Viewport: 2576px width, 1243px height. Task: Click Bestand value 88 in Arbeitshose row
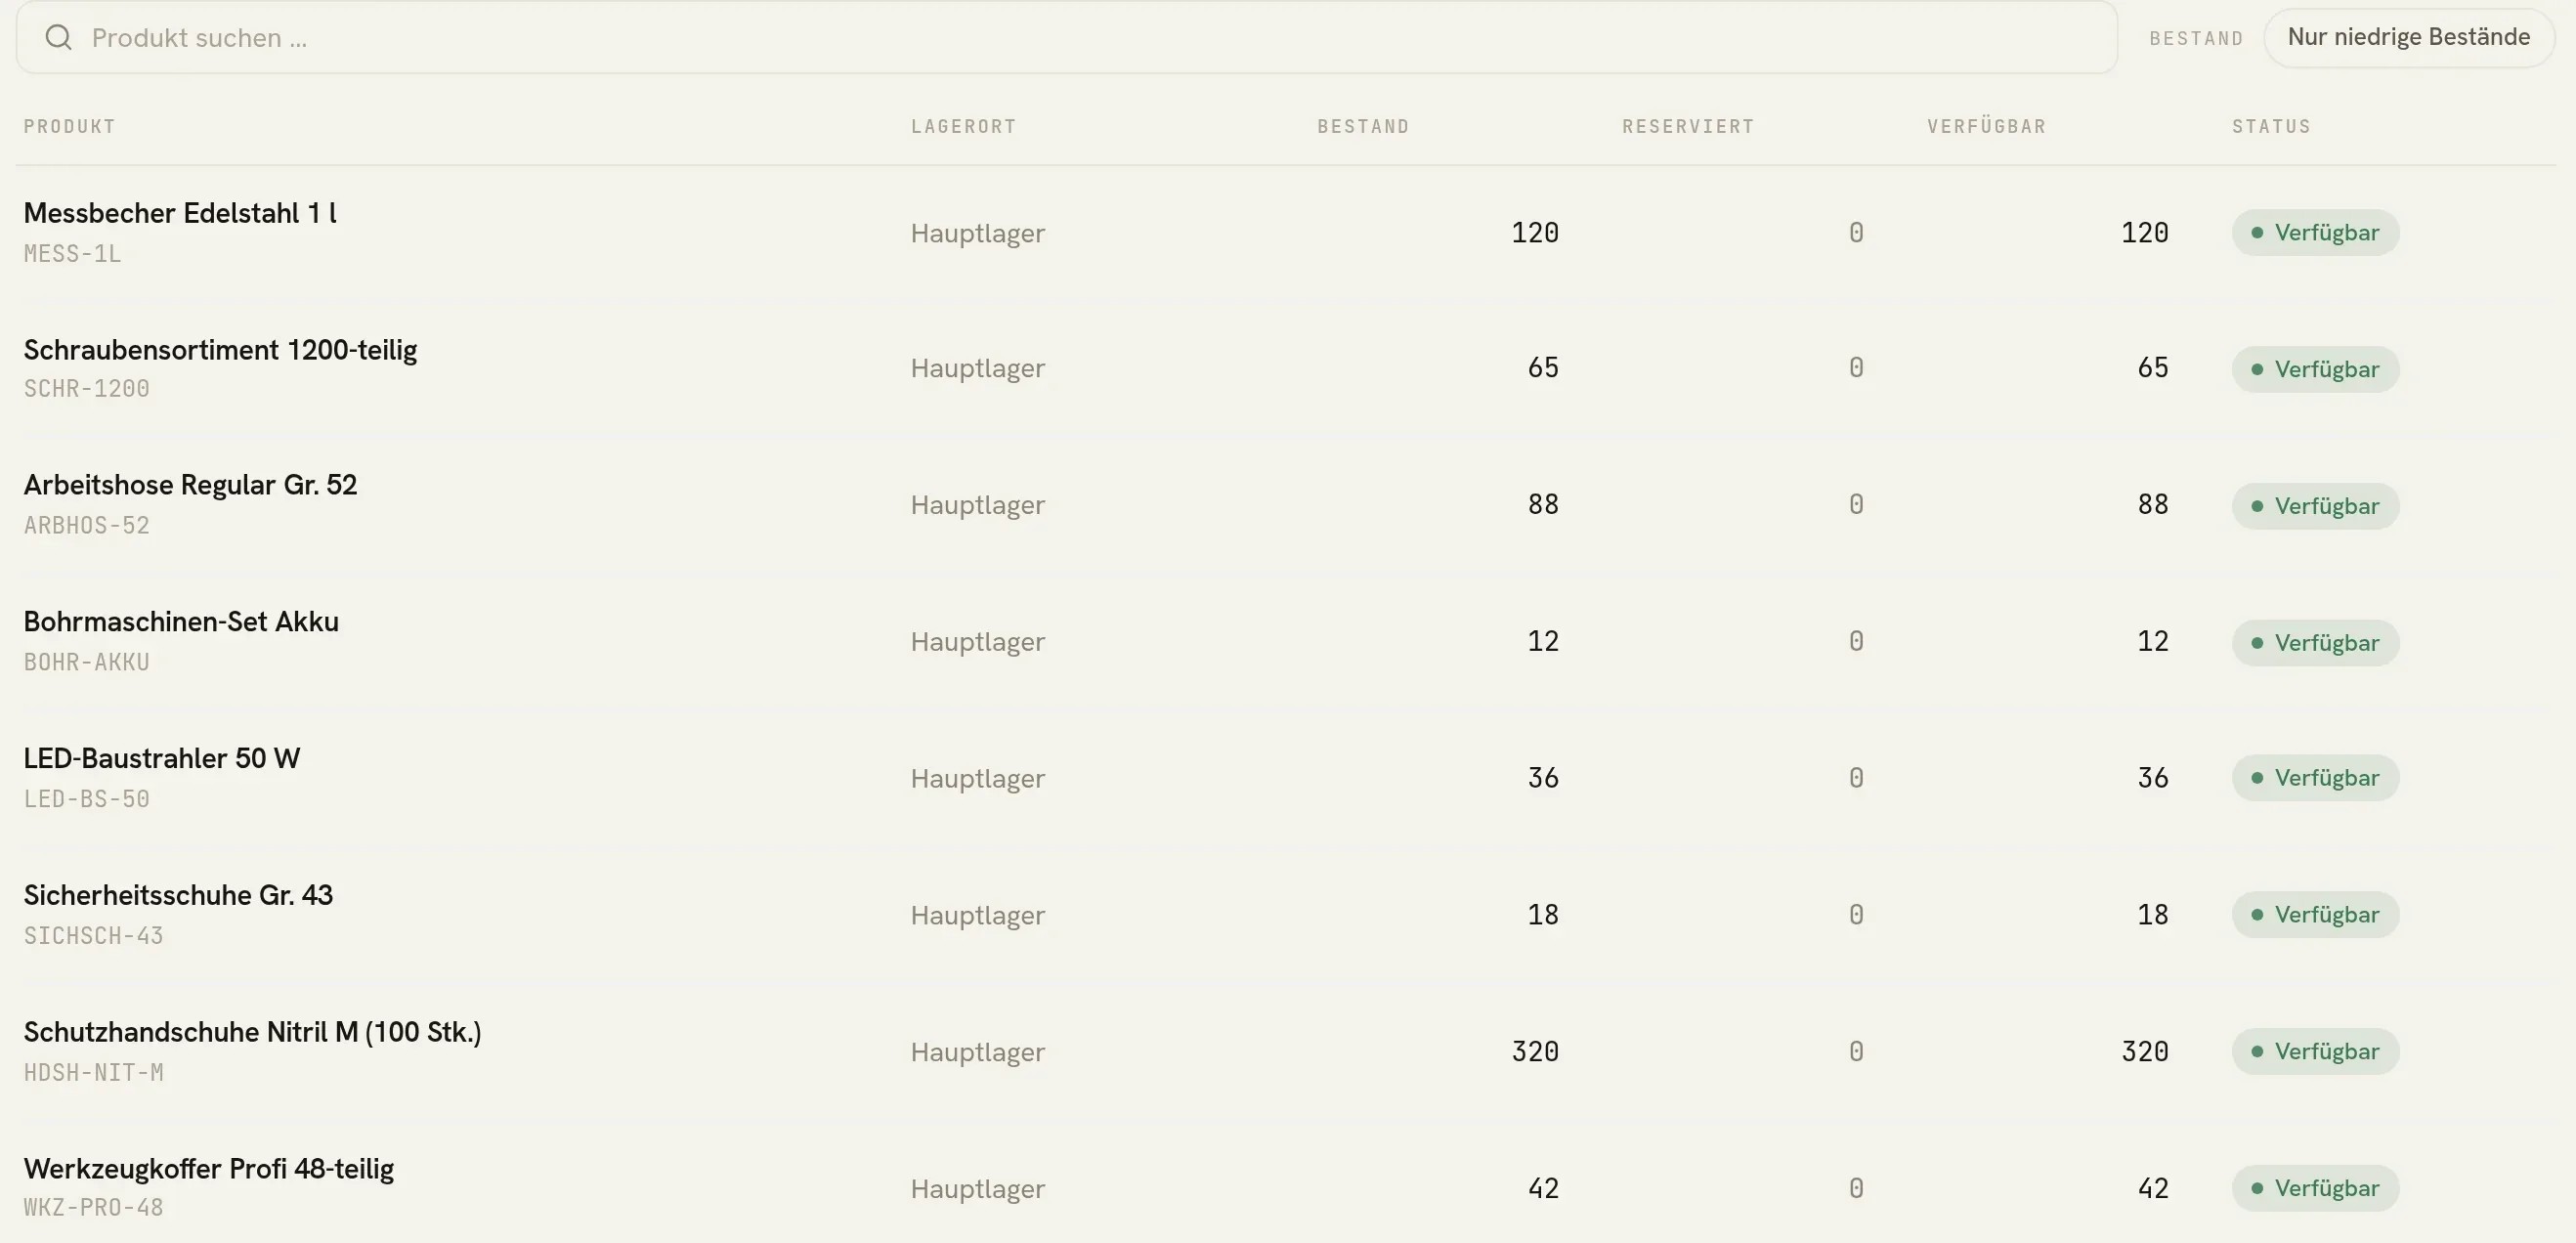pyautogui.click(x=1543, y=505)
